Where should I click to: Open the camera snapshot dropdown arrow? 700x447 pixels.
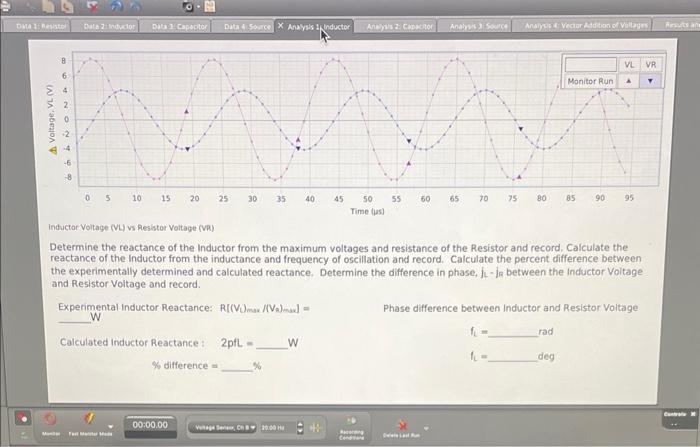tap(198, 7)
